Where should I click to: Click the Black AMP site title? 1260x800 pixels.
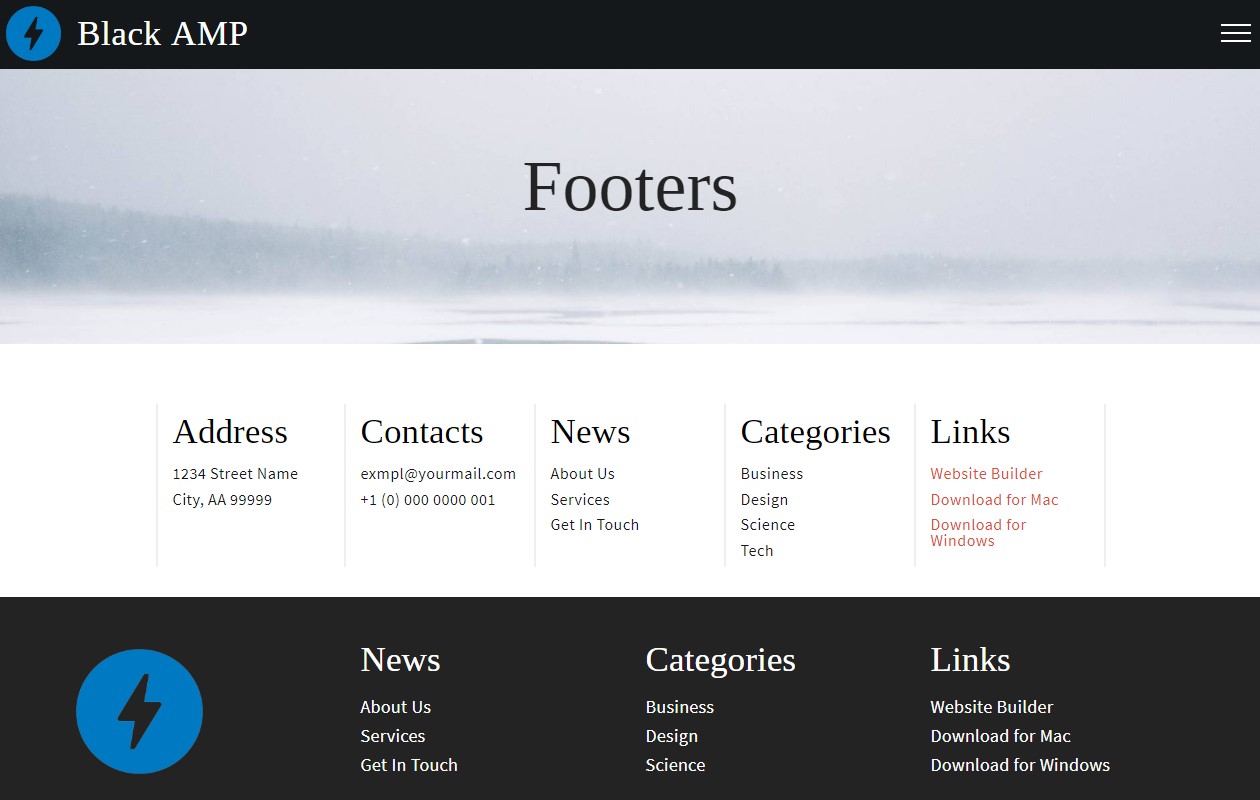point(162,33)
